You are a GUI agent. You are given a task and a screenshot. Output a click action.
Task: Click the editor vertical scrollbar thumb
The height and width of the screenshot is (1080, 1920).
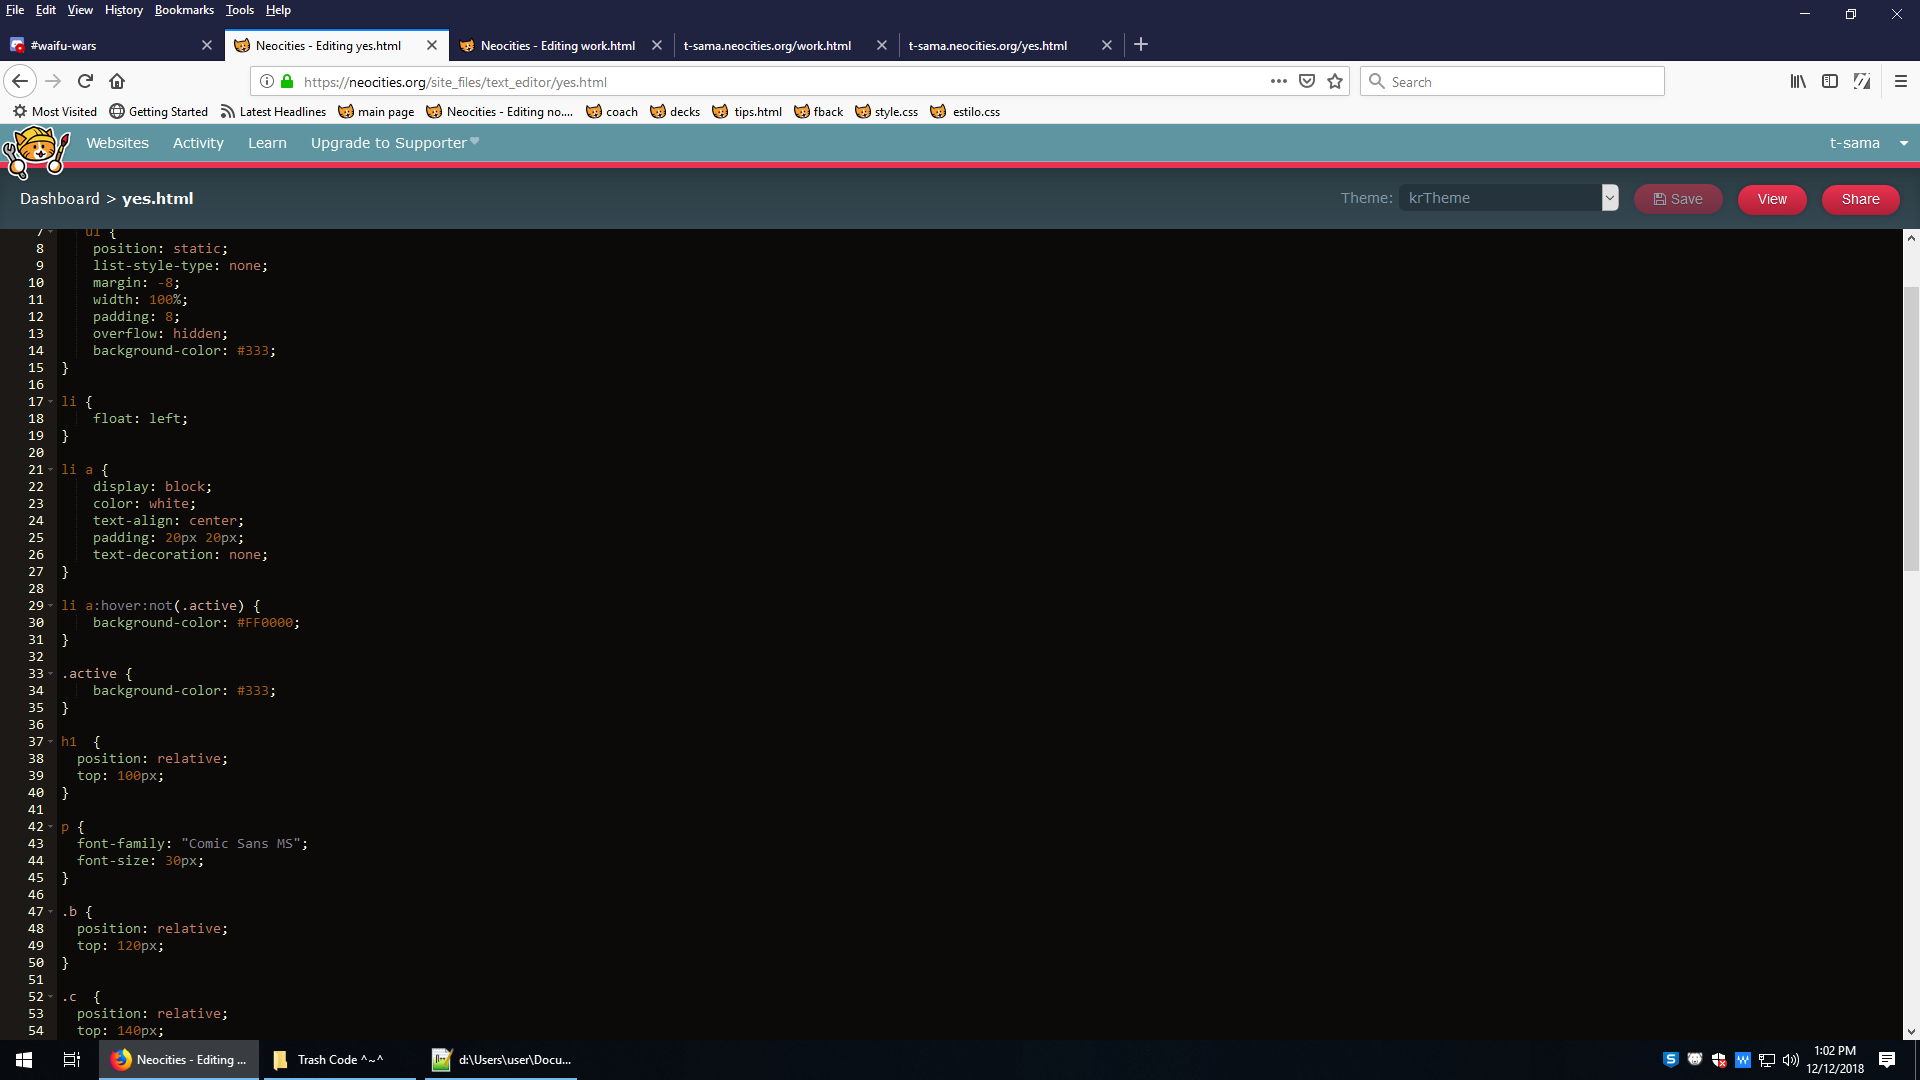1911,430
